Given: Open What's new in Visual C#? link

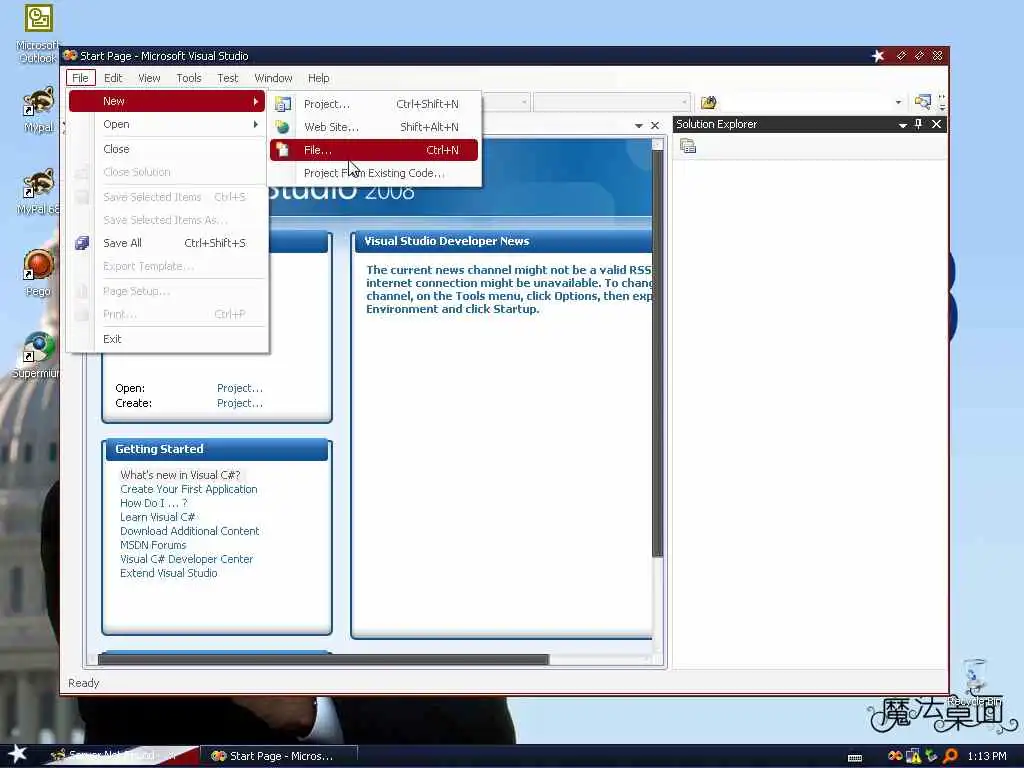Looking at the screenshot, I should tap(180, 475).
